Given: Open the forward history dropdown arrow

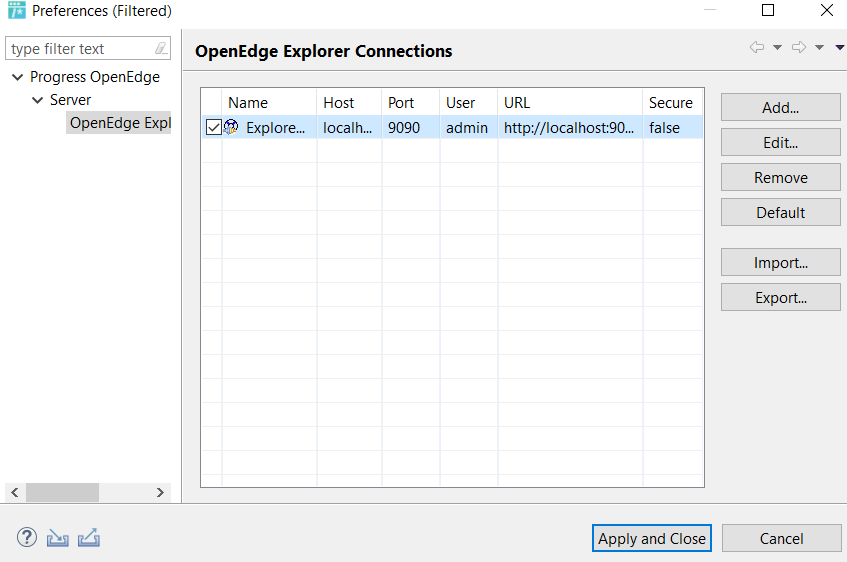Looking at the screenshot, I should 819,48.
